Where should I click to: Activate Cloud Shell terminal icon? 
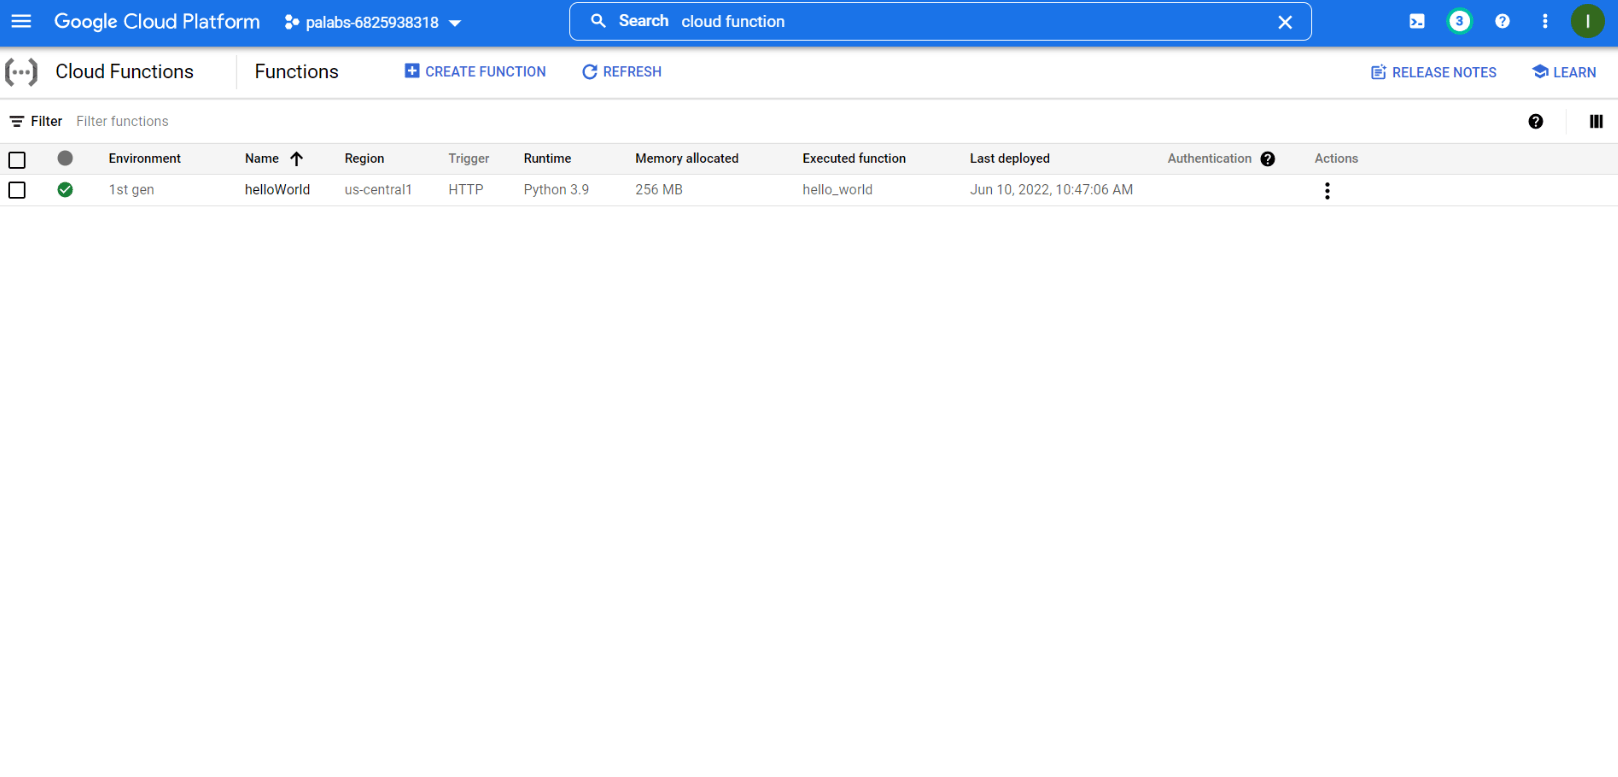[1417, 21]
